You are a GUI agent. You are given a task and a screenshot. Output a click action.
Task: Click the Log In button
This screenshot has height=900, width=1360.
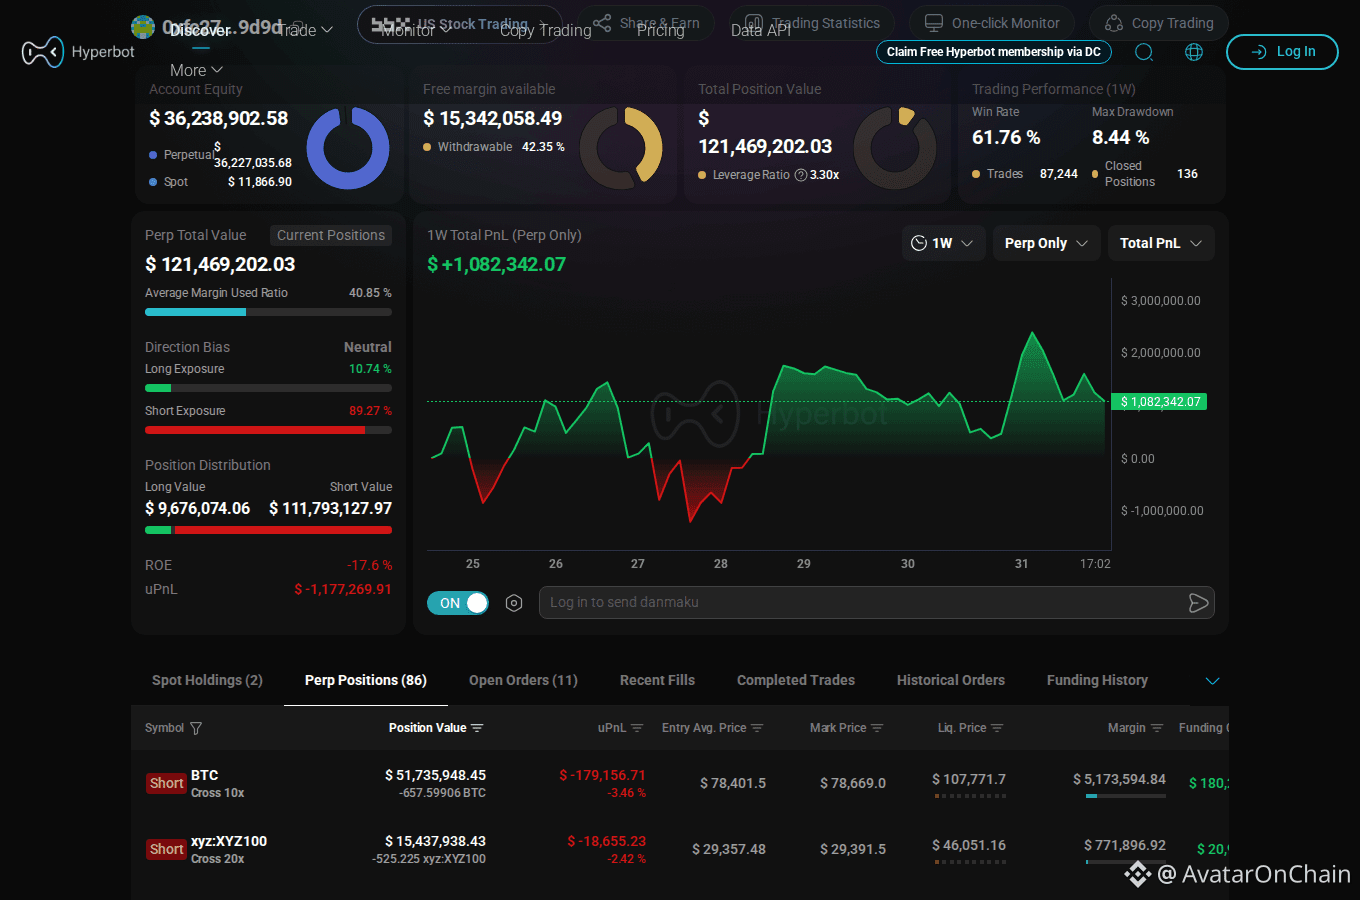point(1282,52)
